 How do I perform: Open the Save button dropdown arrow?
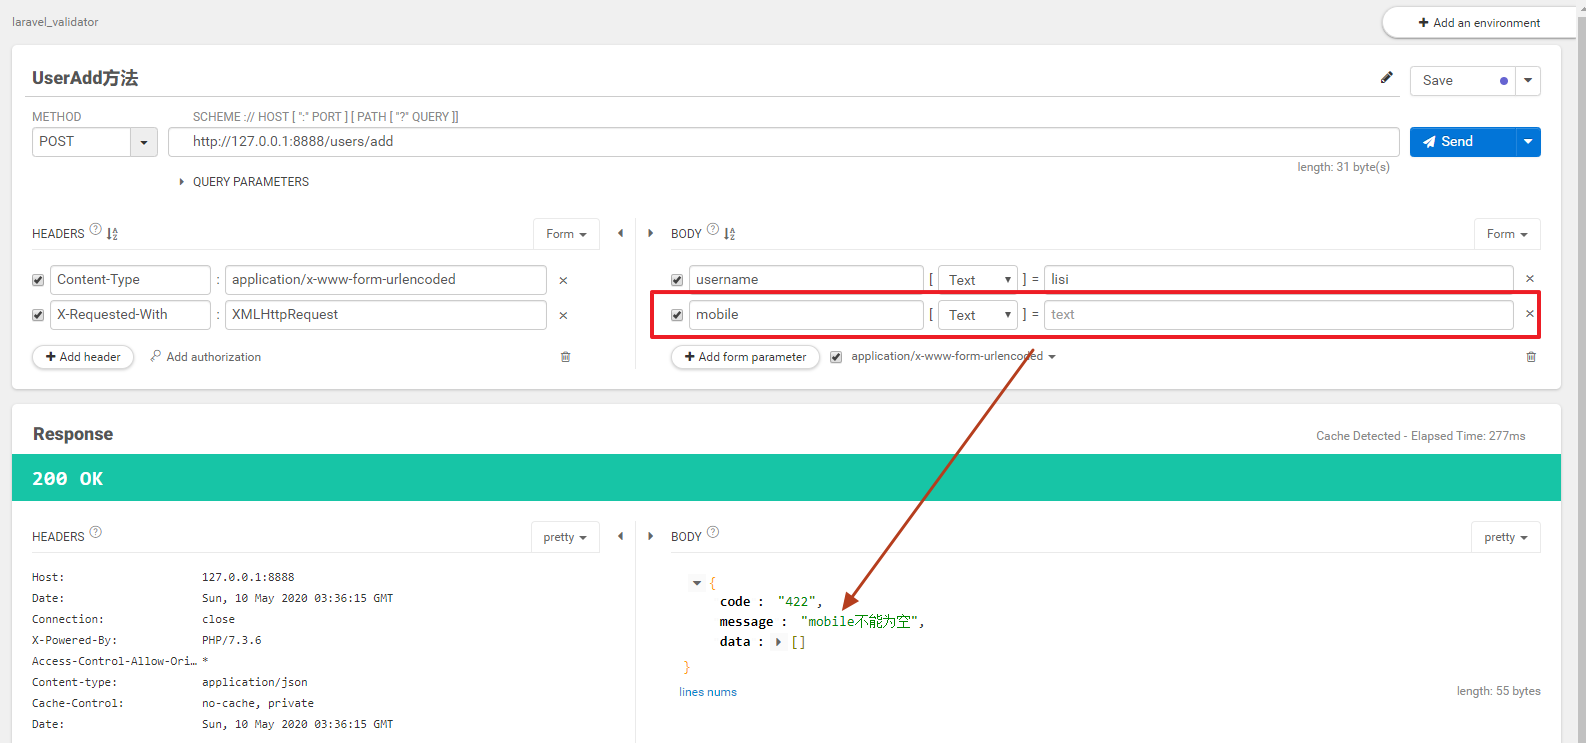point(1528,81)
